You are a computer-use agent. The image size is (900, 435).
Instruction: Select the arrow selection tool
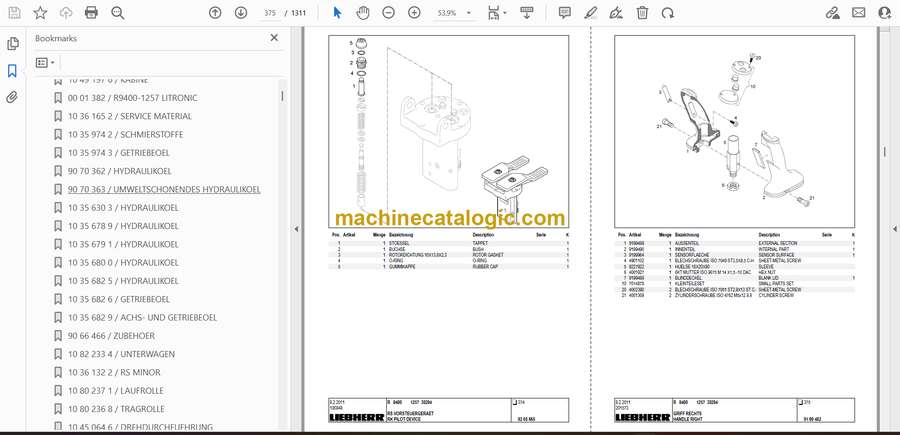(x=338, y=13)
